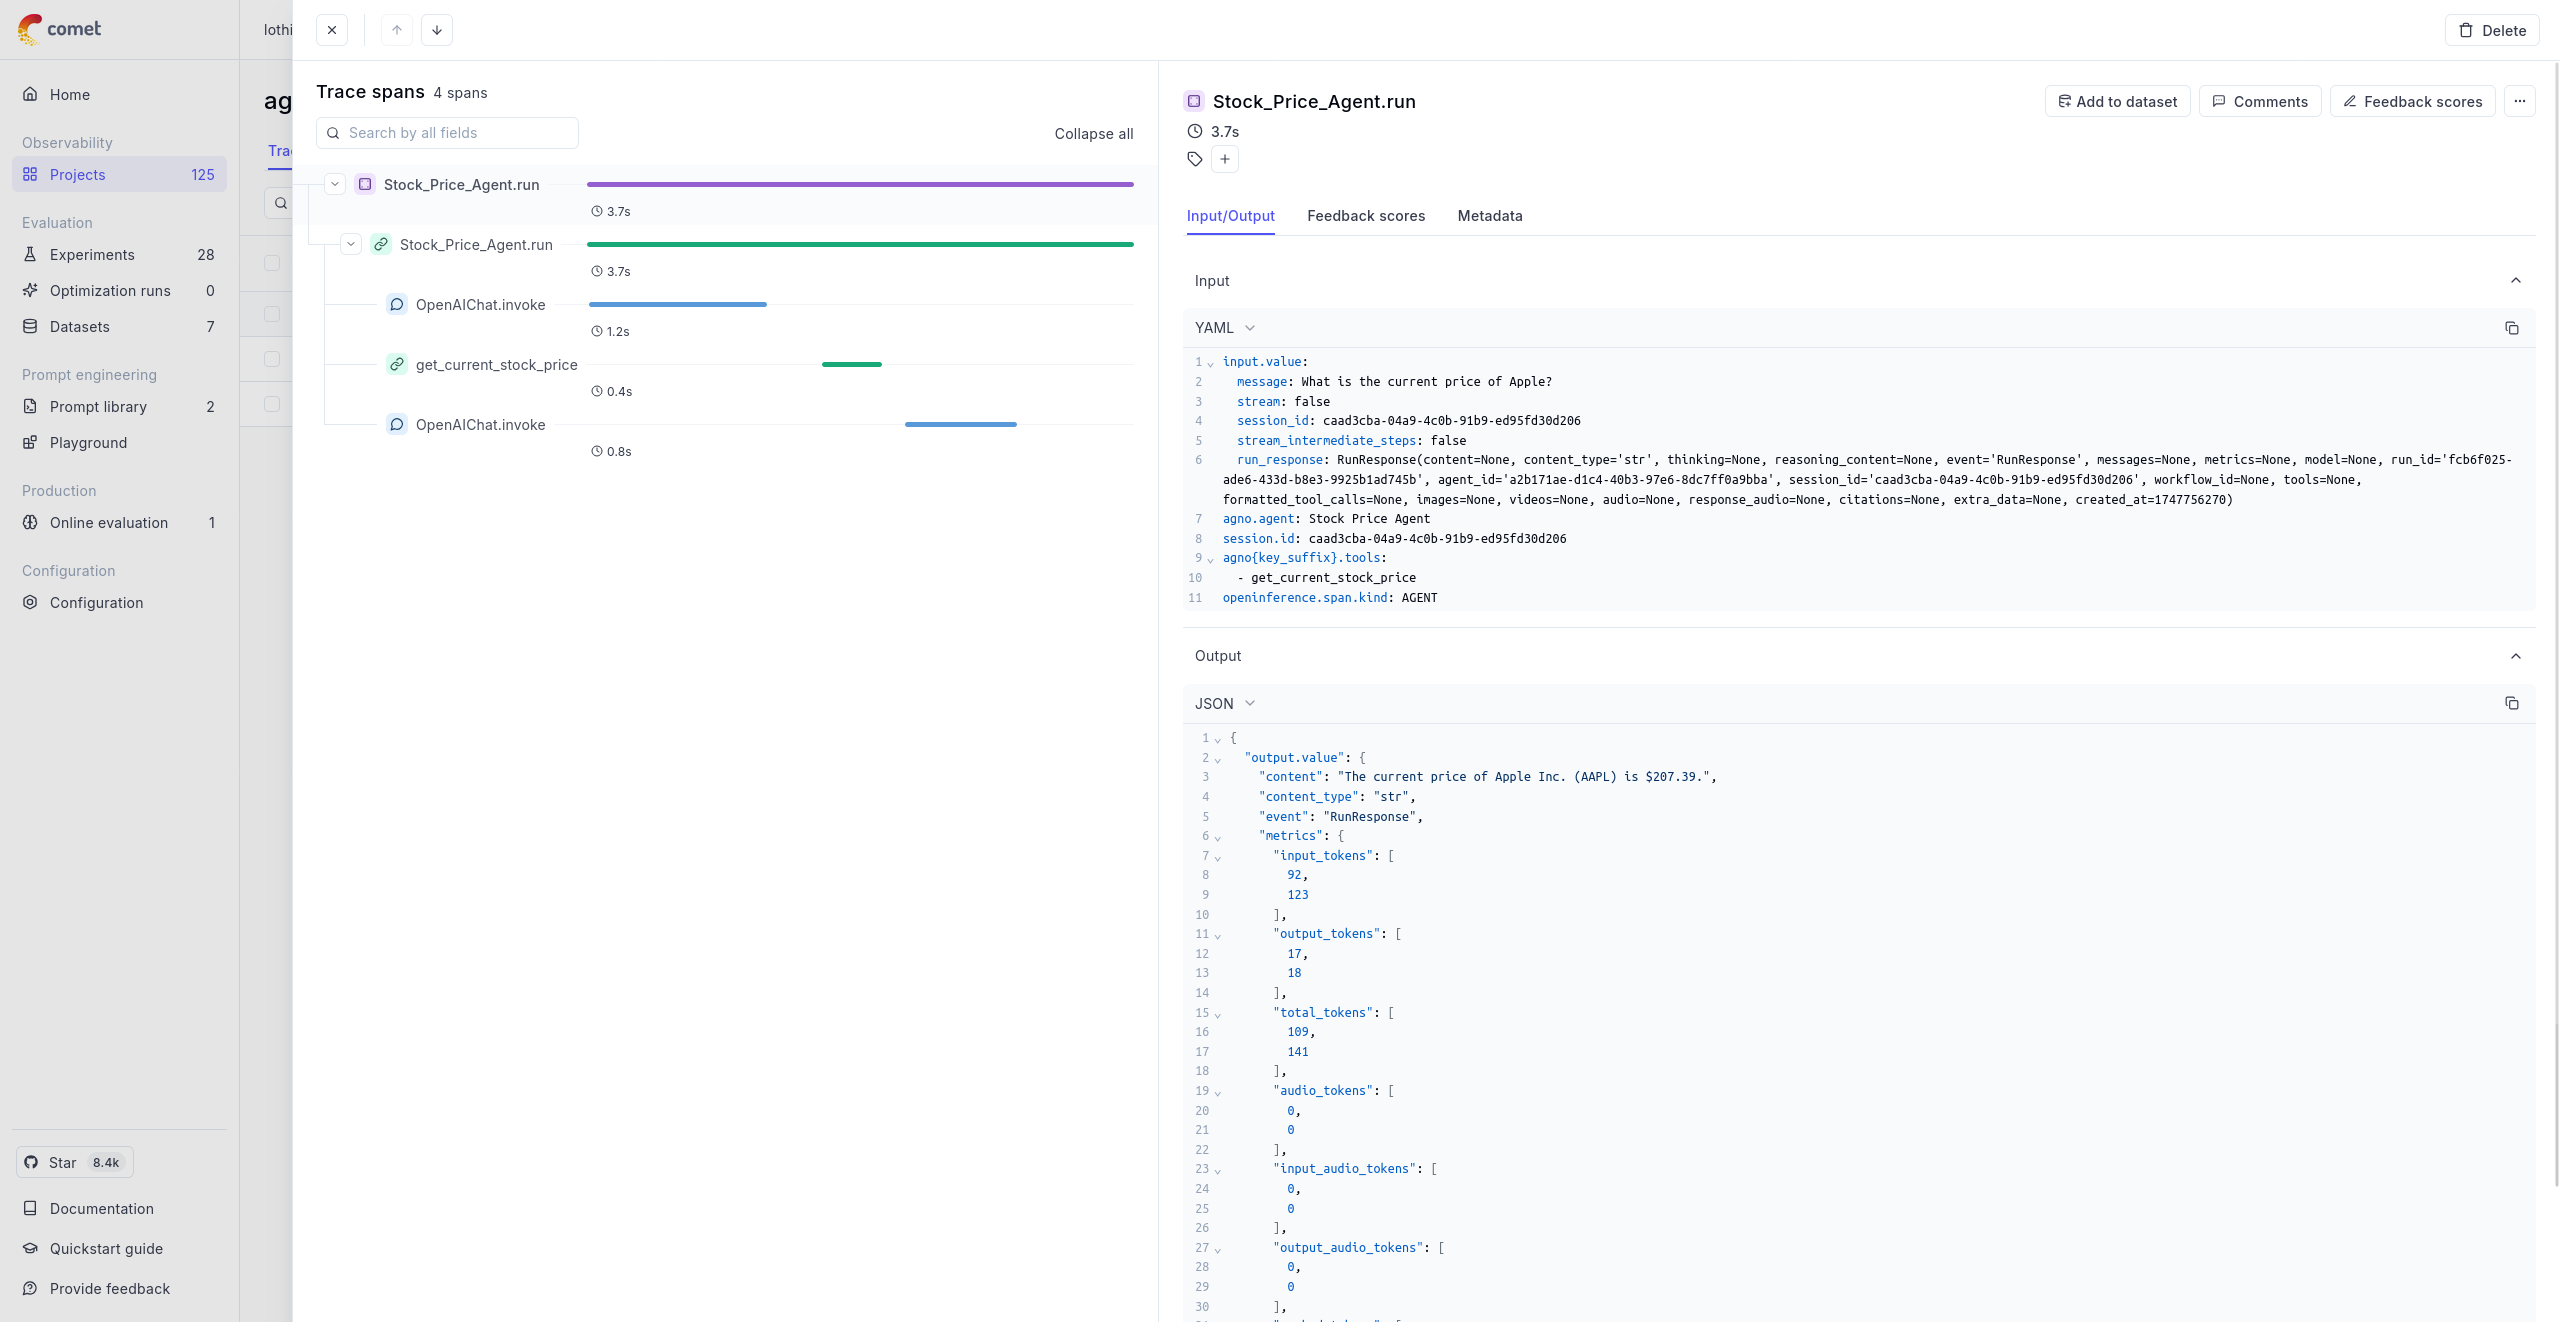Click the purple root span duration bar

pos(859,184)
